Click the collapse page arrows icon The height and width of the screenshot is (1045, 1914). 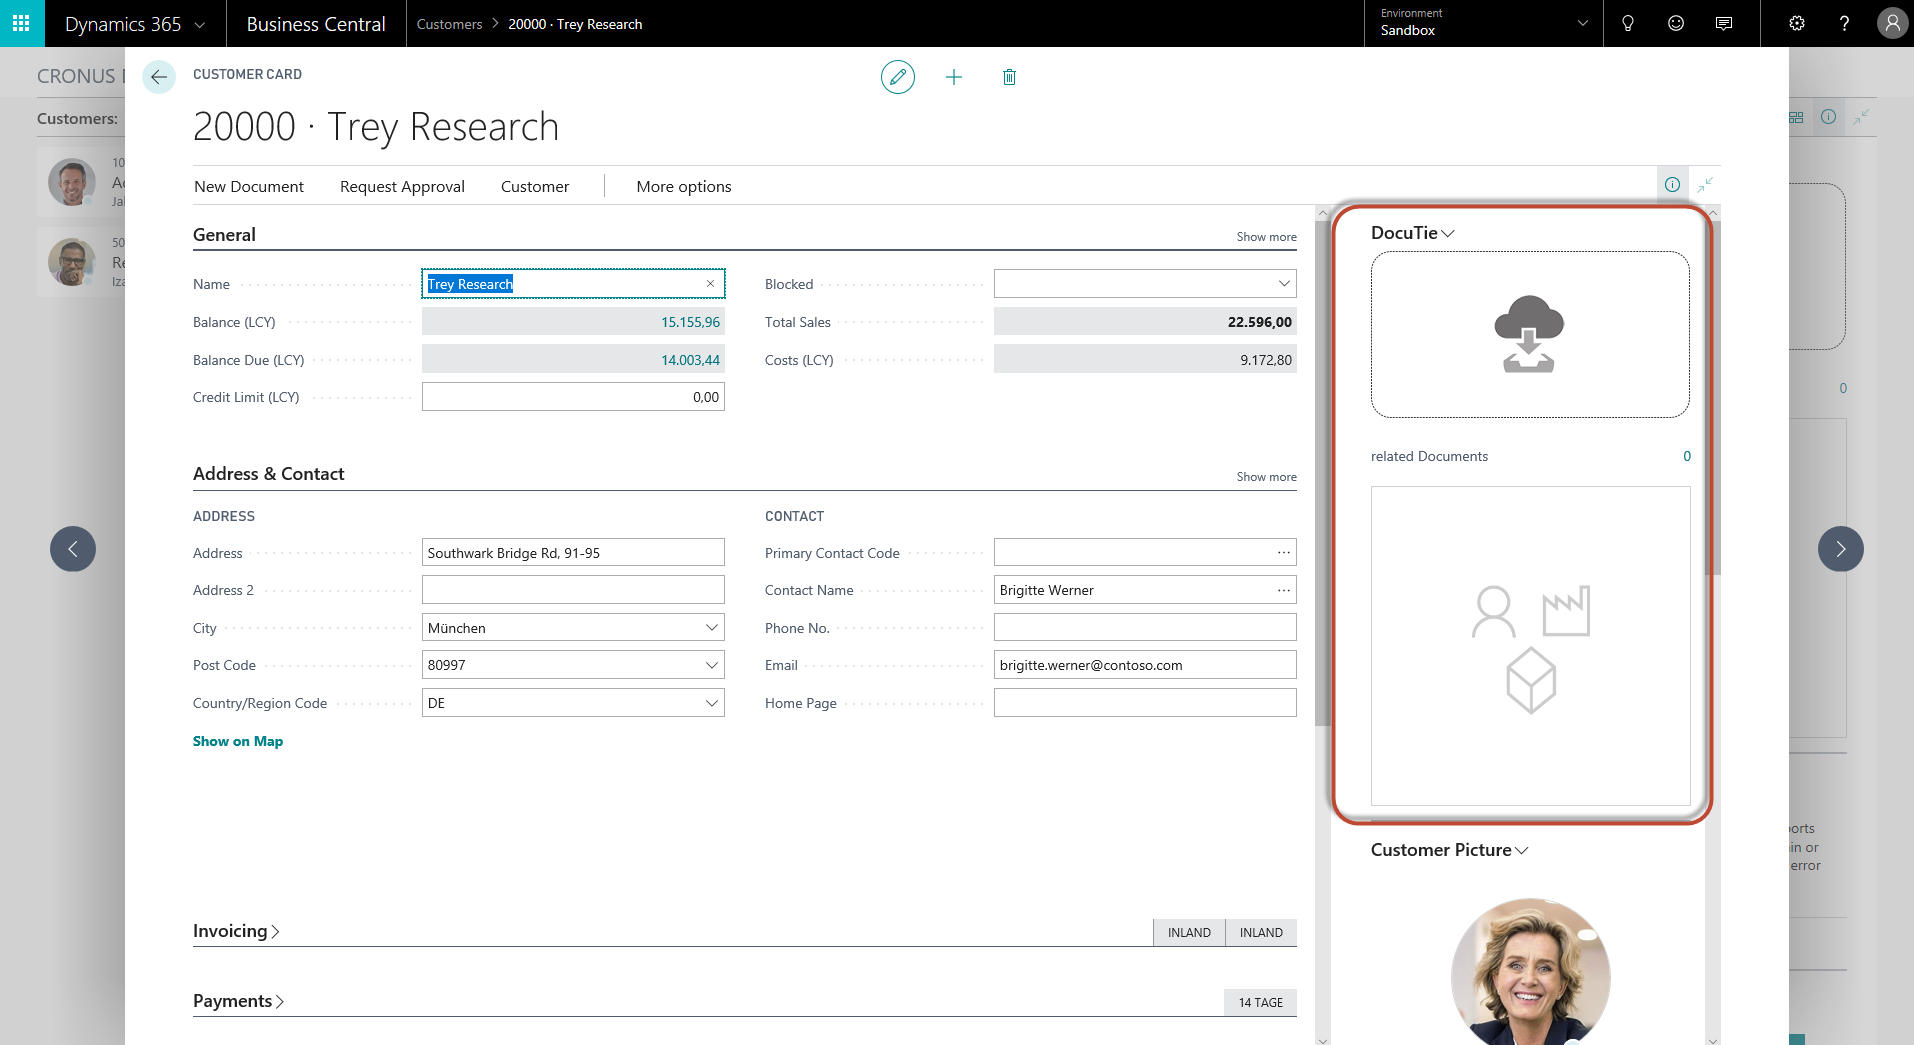[1705, 184]
